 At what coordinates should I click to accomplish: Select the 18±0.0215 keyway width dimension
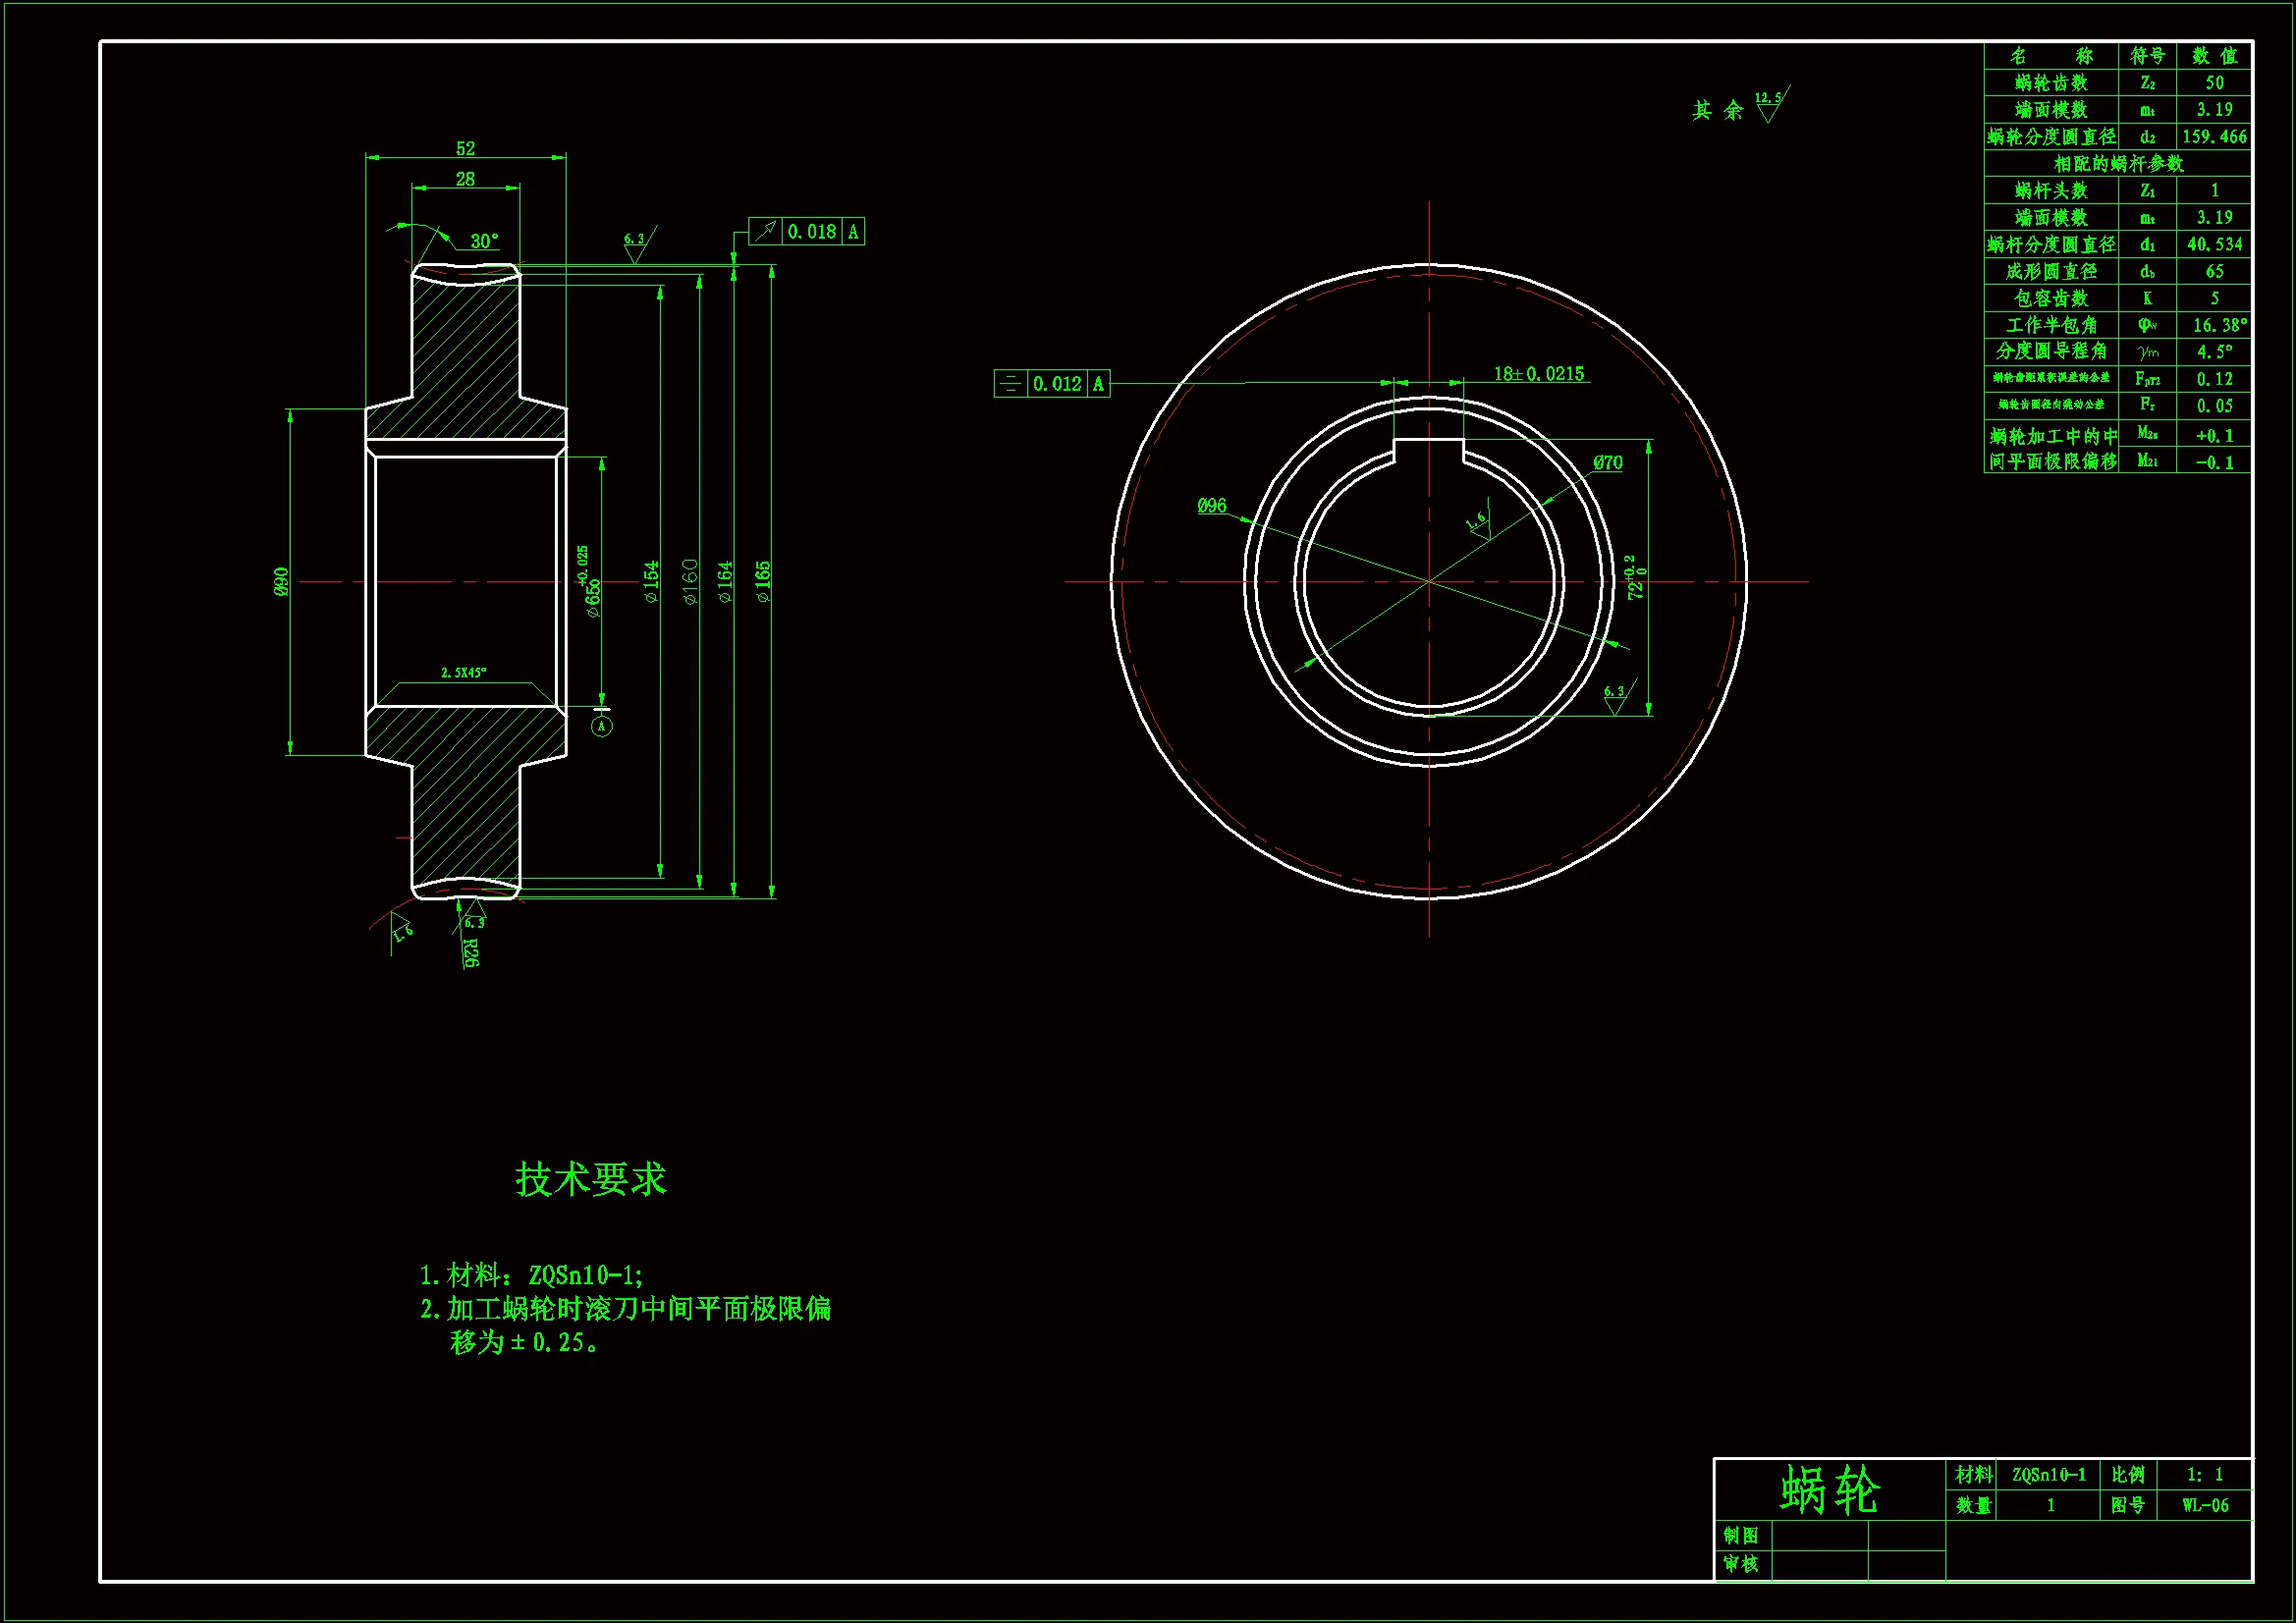coord(1539,374)
